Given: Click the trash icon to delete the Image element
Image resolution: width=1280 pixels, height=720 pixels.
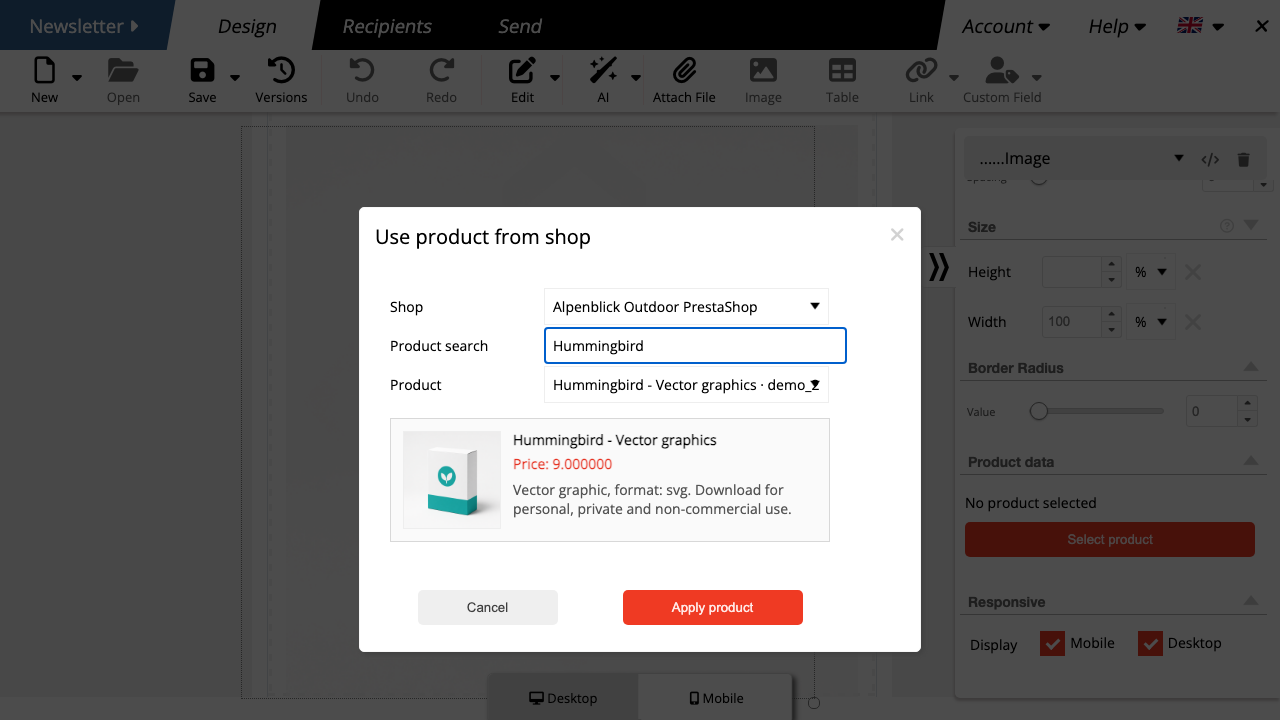Looking at the screenshot, I should pos(1243,159).
